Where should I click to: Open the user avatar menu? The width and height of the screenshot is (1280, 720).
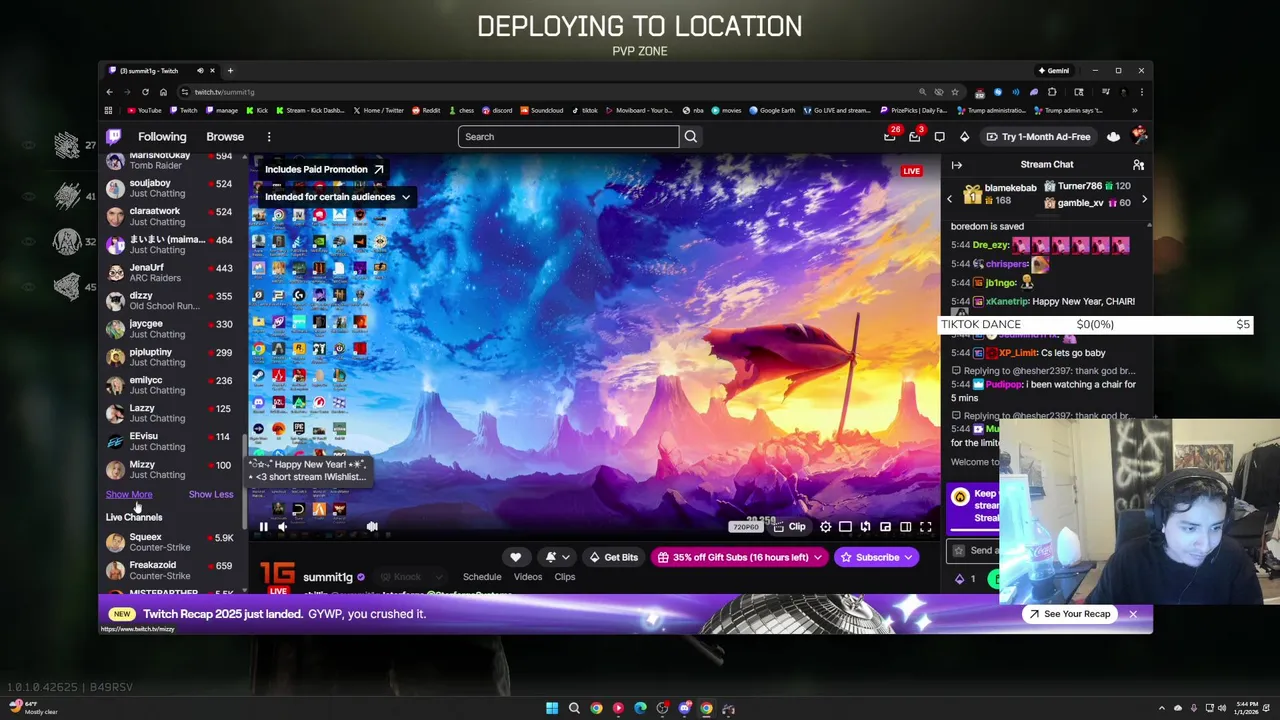point(1140,137)
